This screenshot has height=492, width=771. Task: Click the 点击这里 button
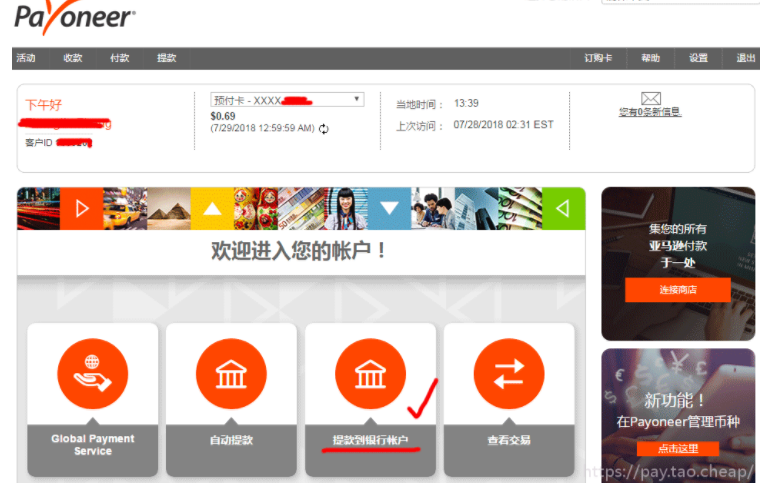[x=678, y=448]
